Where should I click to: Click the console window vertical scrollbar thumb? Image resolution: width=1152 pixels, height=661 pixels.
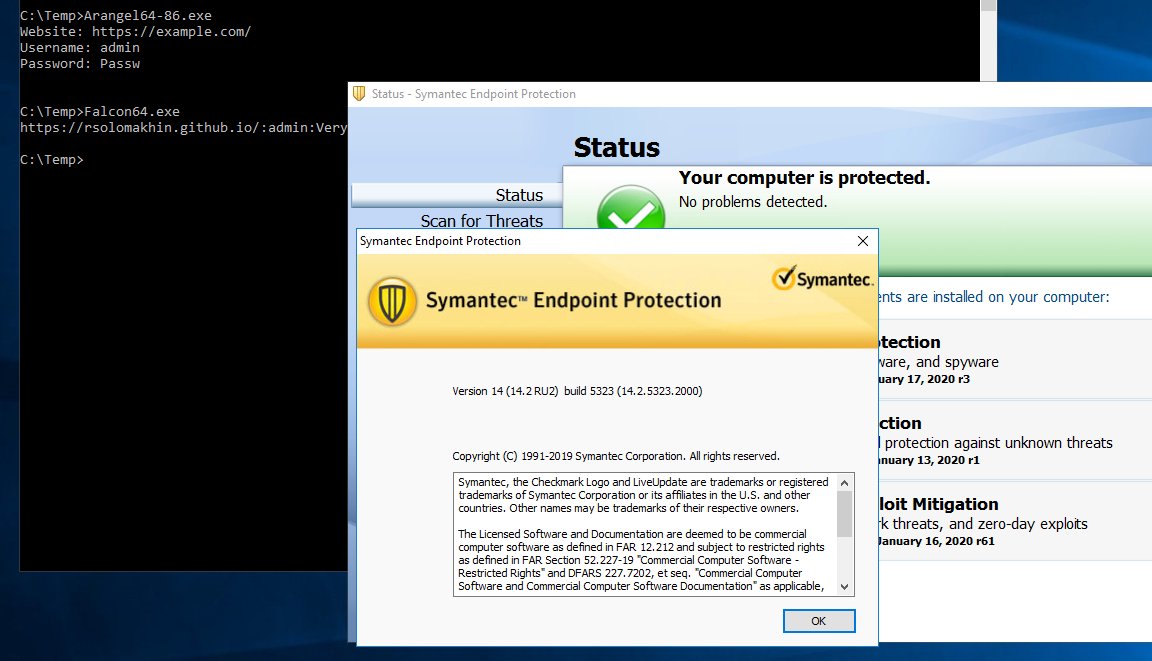point(988,6)
